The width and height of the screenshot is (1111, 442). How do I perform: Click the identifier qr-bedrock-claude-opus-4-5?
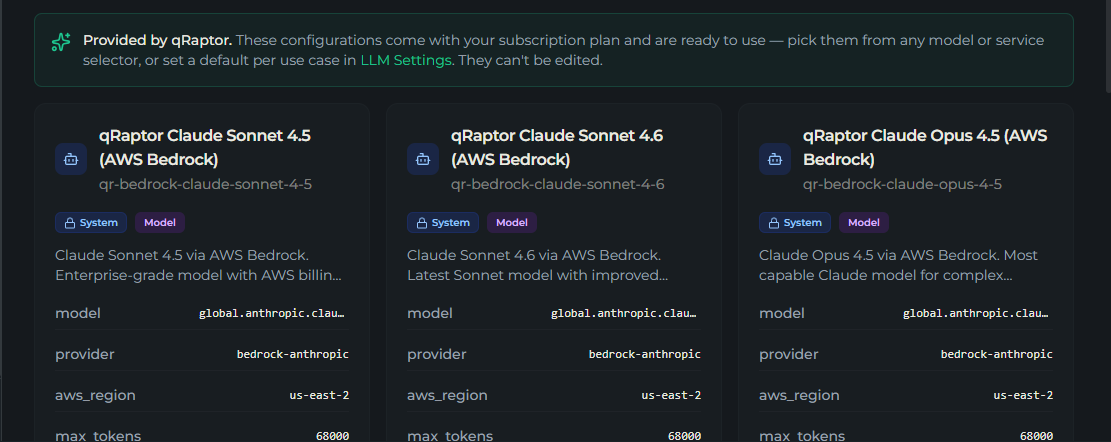pyautogui.click(x=902, y=185)
